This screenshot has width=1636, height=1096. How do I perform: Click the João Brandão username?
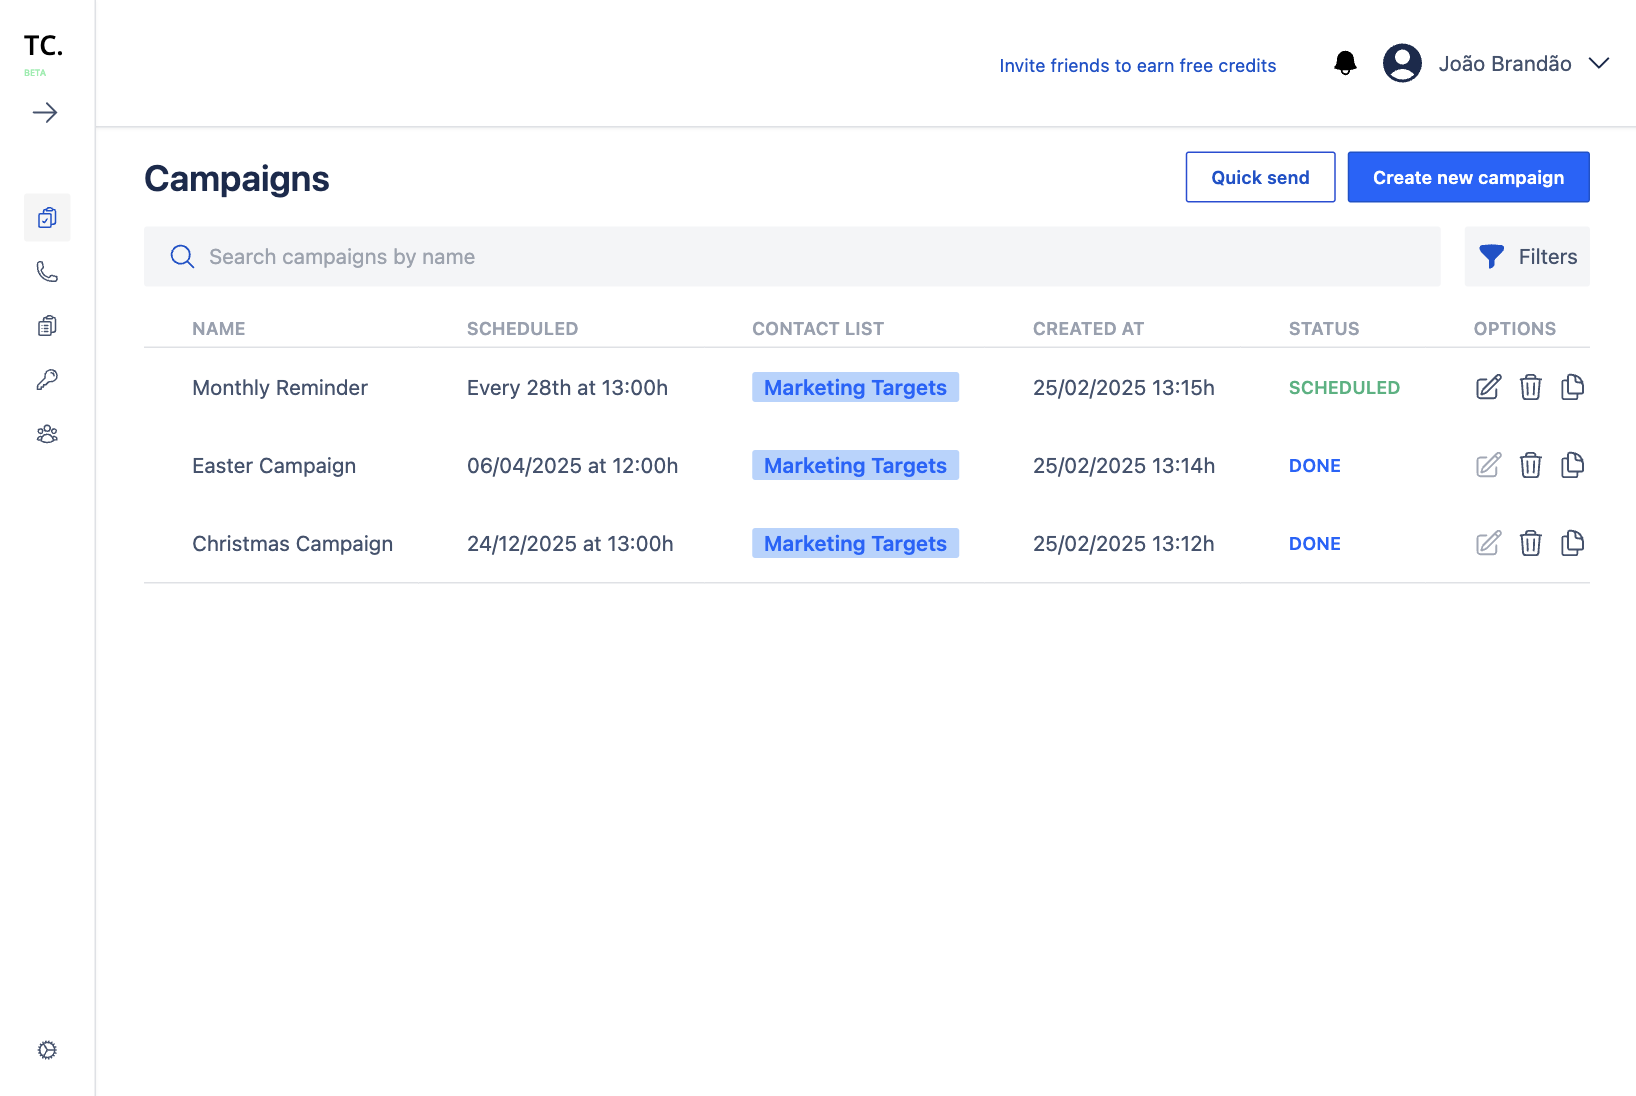(1505, 64)
